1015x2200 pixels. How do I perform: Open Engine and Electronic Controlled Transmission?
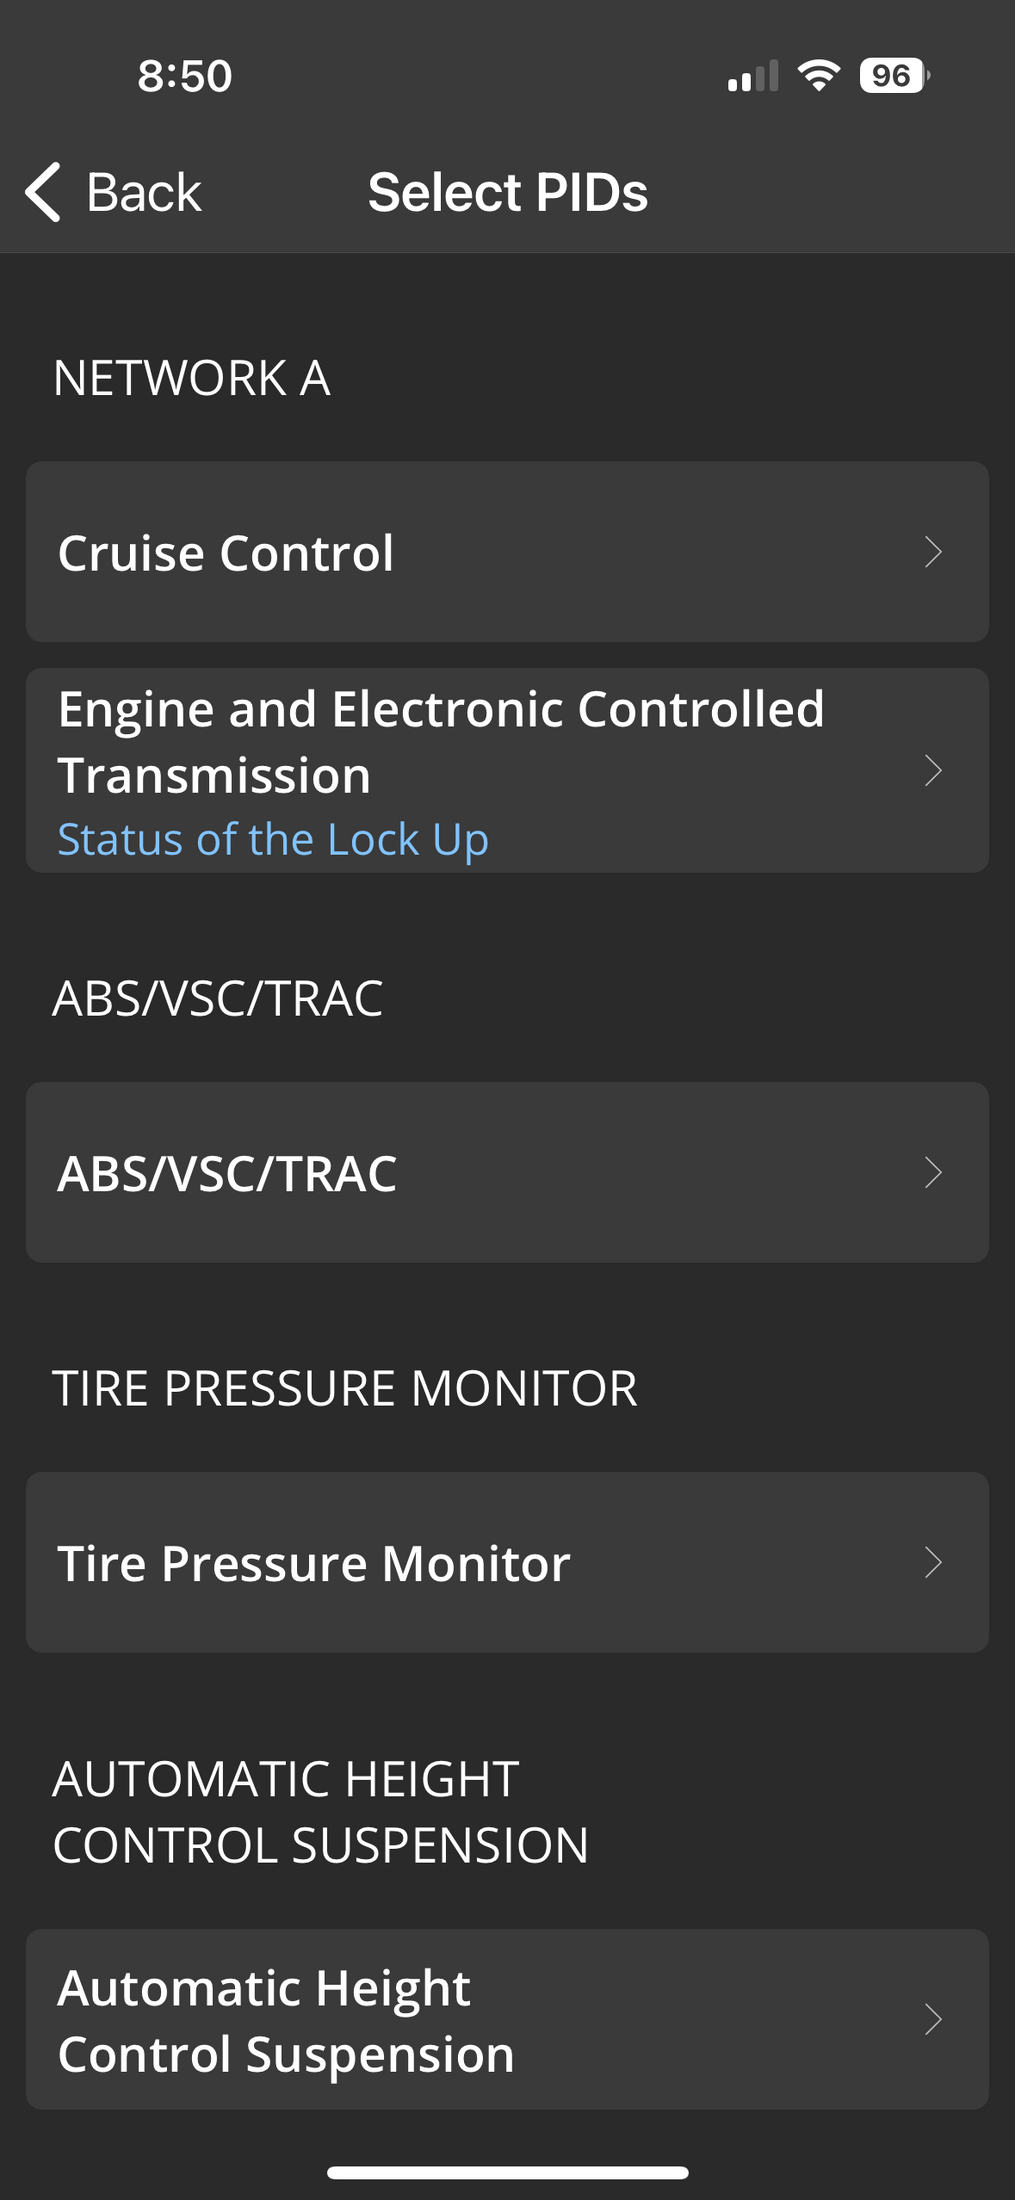tap(507, 770)
